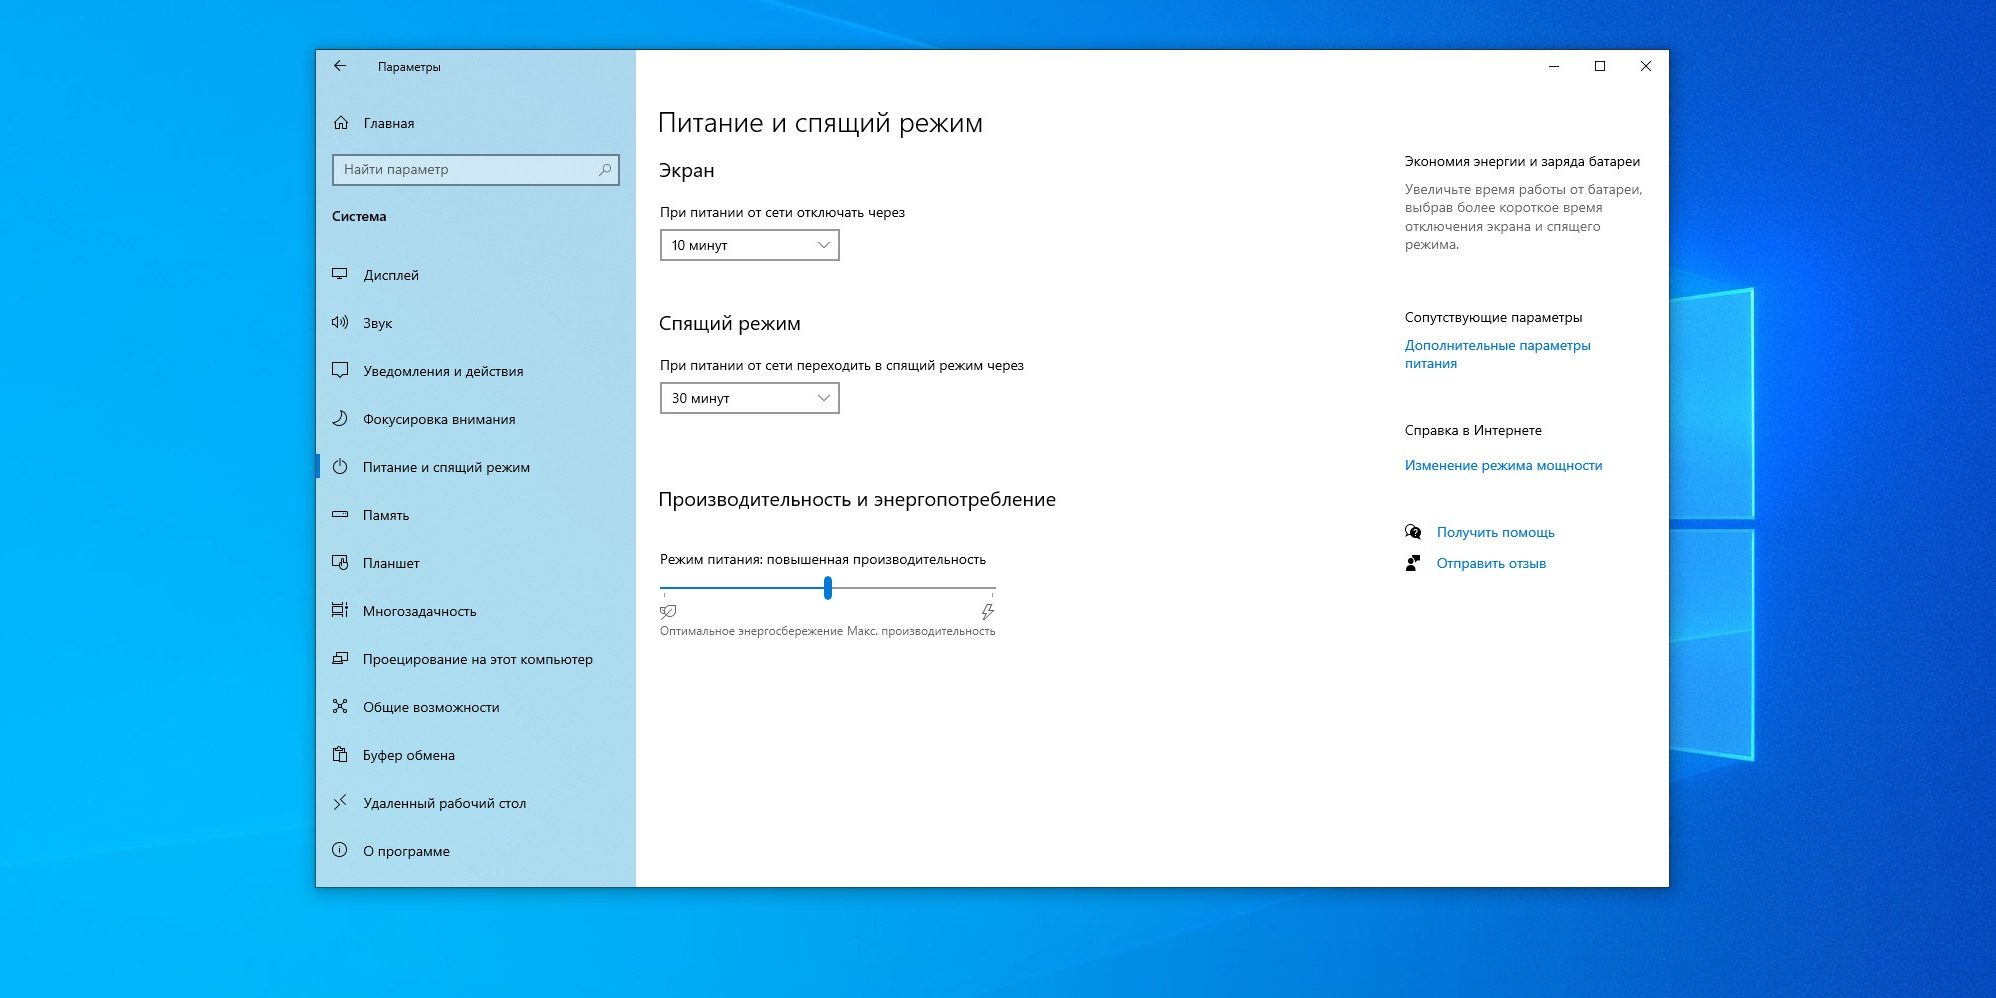Click the Изменение режима мощности link
This screenshot has height=998, width=1996.
click(x=1502, y=465)
